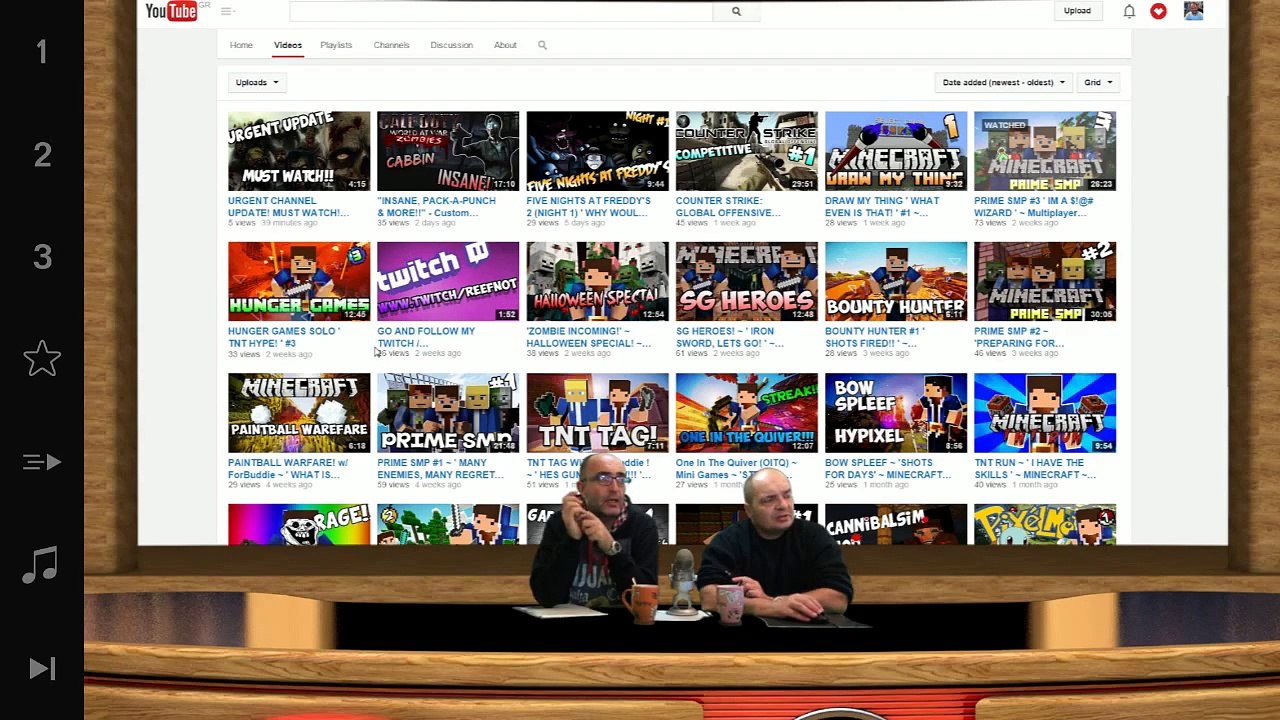Go to the Channels tab
The height and width of the screenshot is (720, 1280).
[x=391, y=45]
